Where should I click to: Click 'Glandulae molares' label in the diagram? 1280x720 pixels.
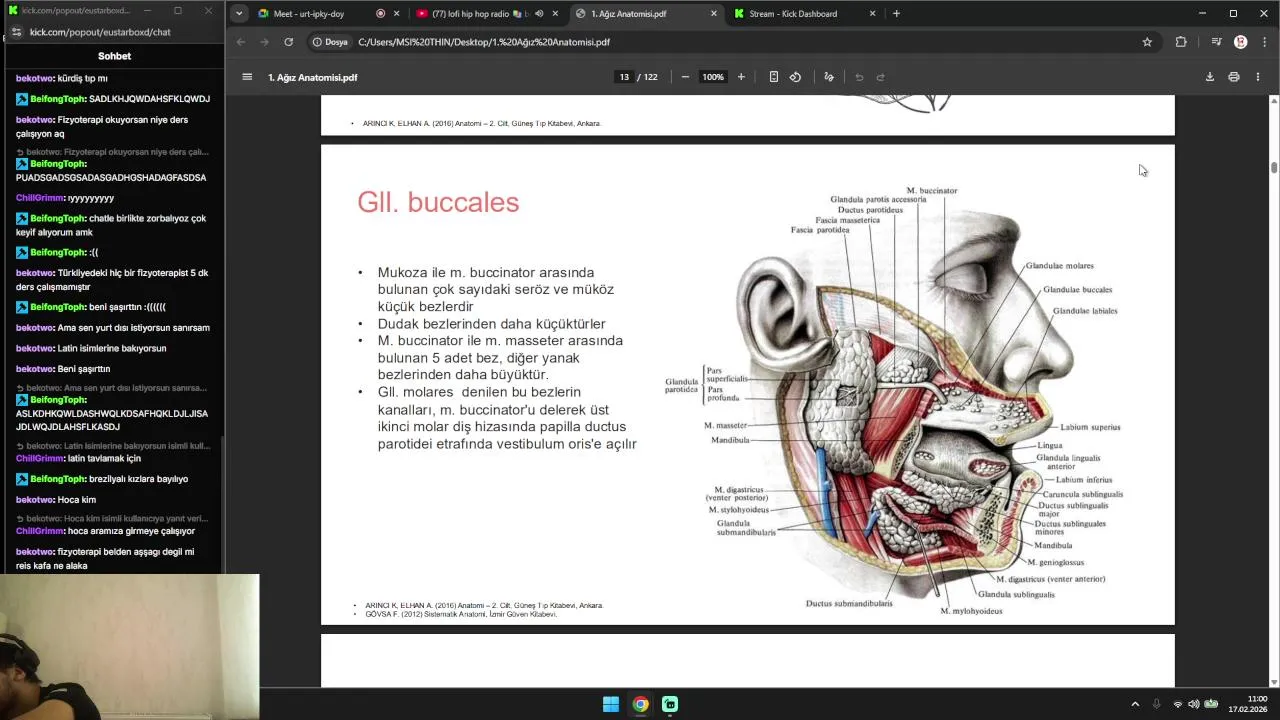click(x=1059, y=266)
